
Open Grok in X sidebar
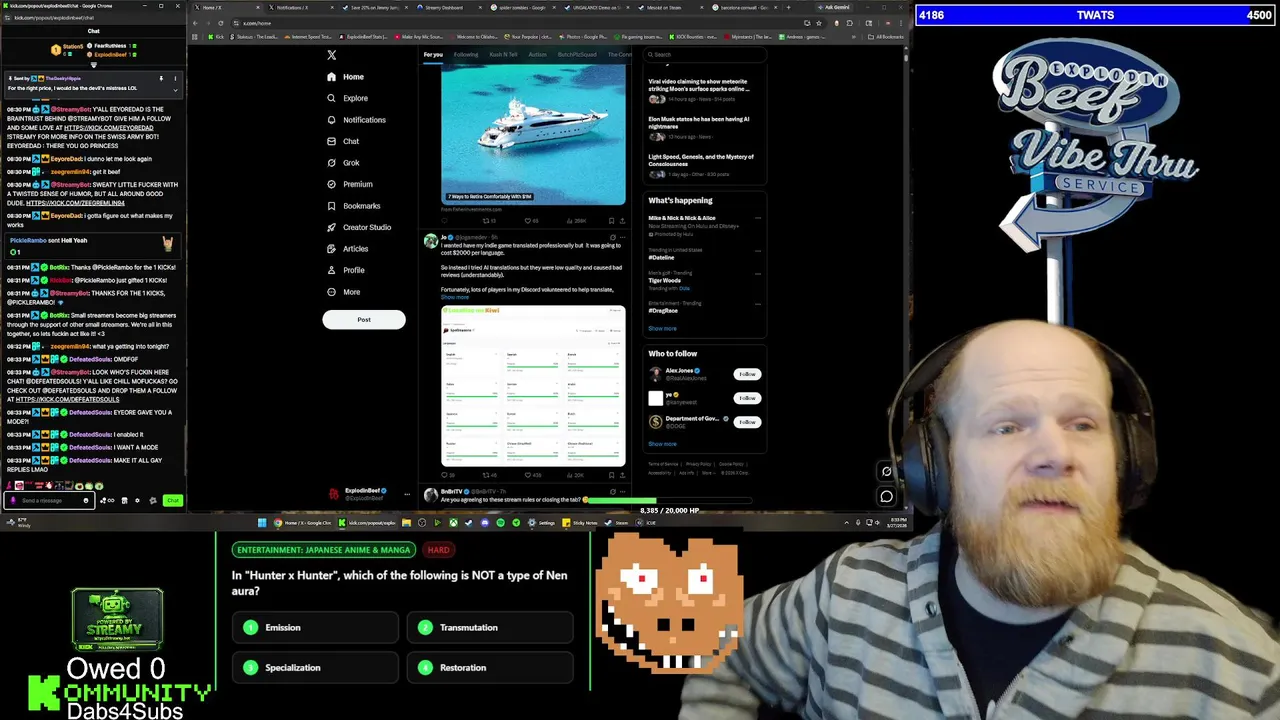pyautogui.click(x=343, y=163)
